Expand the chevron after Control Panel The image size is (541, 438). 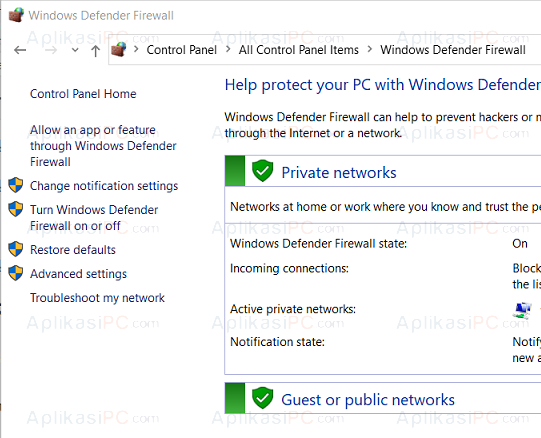[x=228, y=49]
